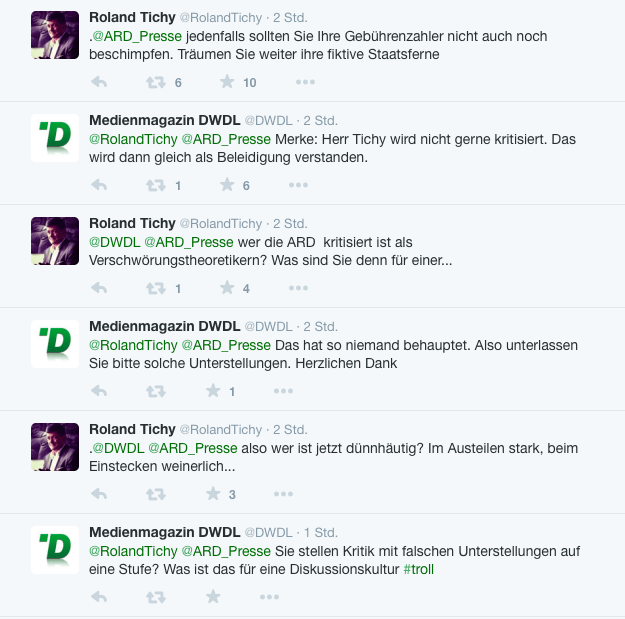The width and height of the screenshot is (625, 619).
Task: Reply to the "dünnhäutig" tweet by Tichy
Action: coord(99,494)
